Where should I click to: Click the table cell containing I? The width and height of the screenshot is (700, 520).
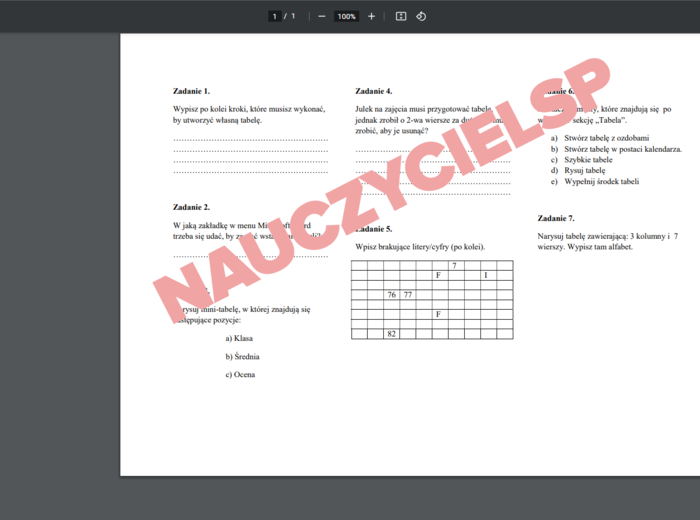(486, 275)
